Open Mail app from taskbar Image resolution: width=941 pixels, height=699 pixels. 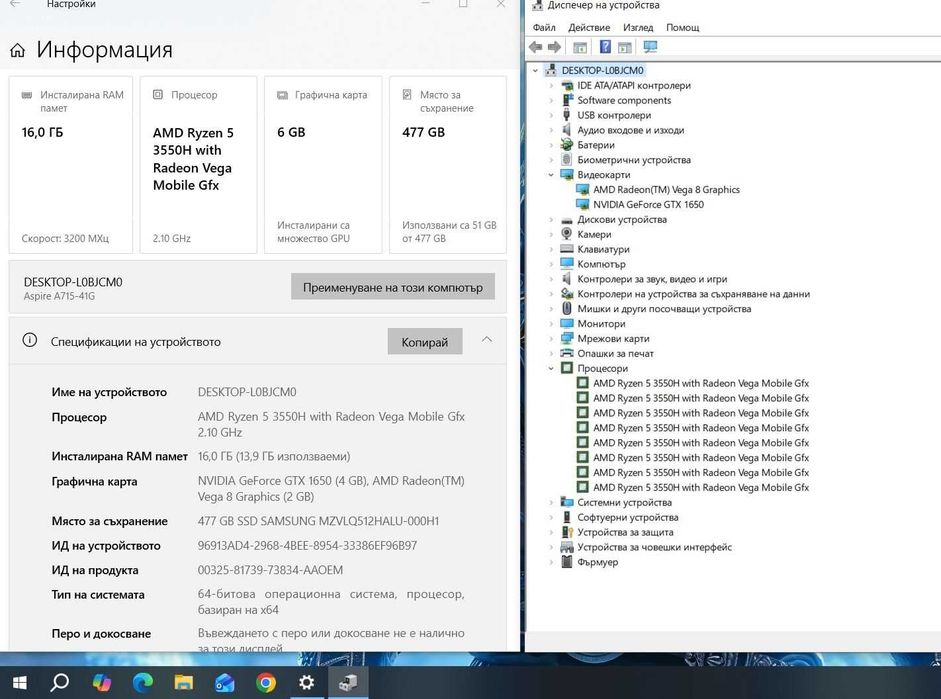click(224, 683)
